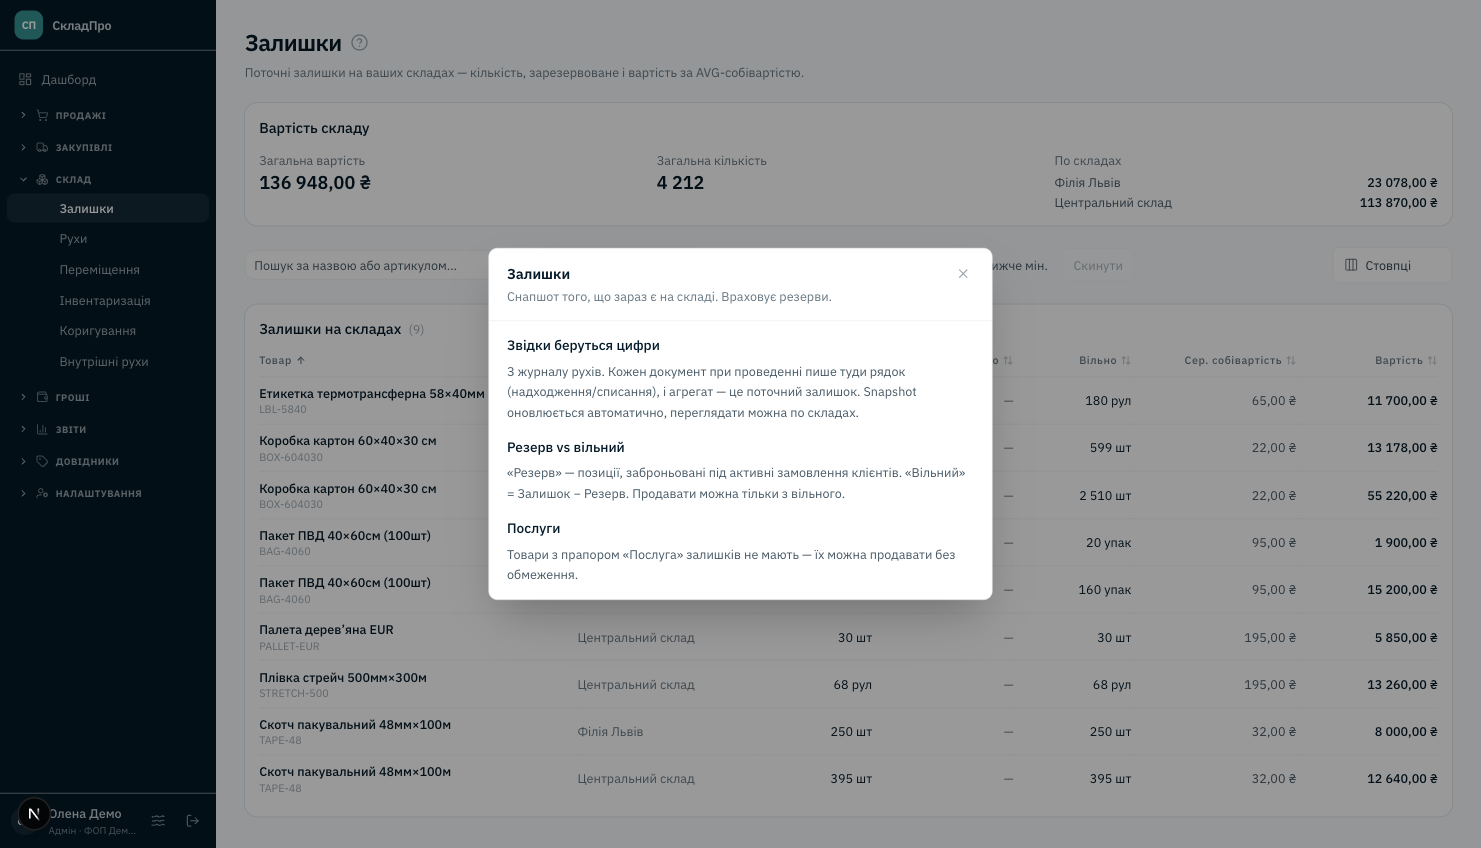Focus the search by name or article field
Screen dimensions: 1481x848
pos(367,265)
